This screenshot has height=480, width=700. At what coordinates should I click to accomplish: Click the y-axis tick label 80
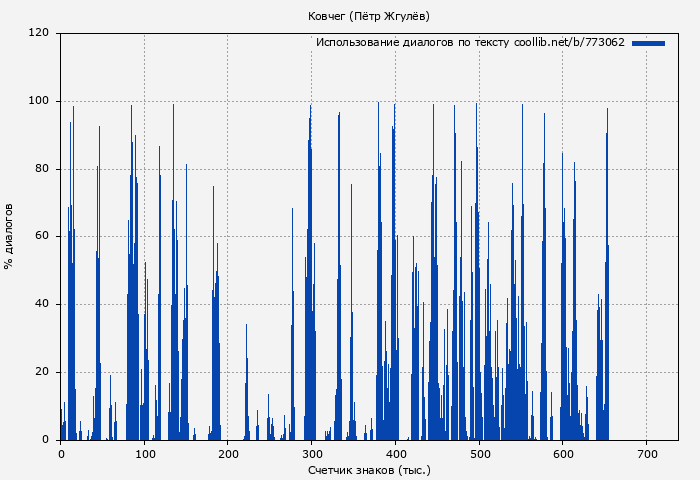[42, 169]
